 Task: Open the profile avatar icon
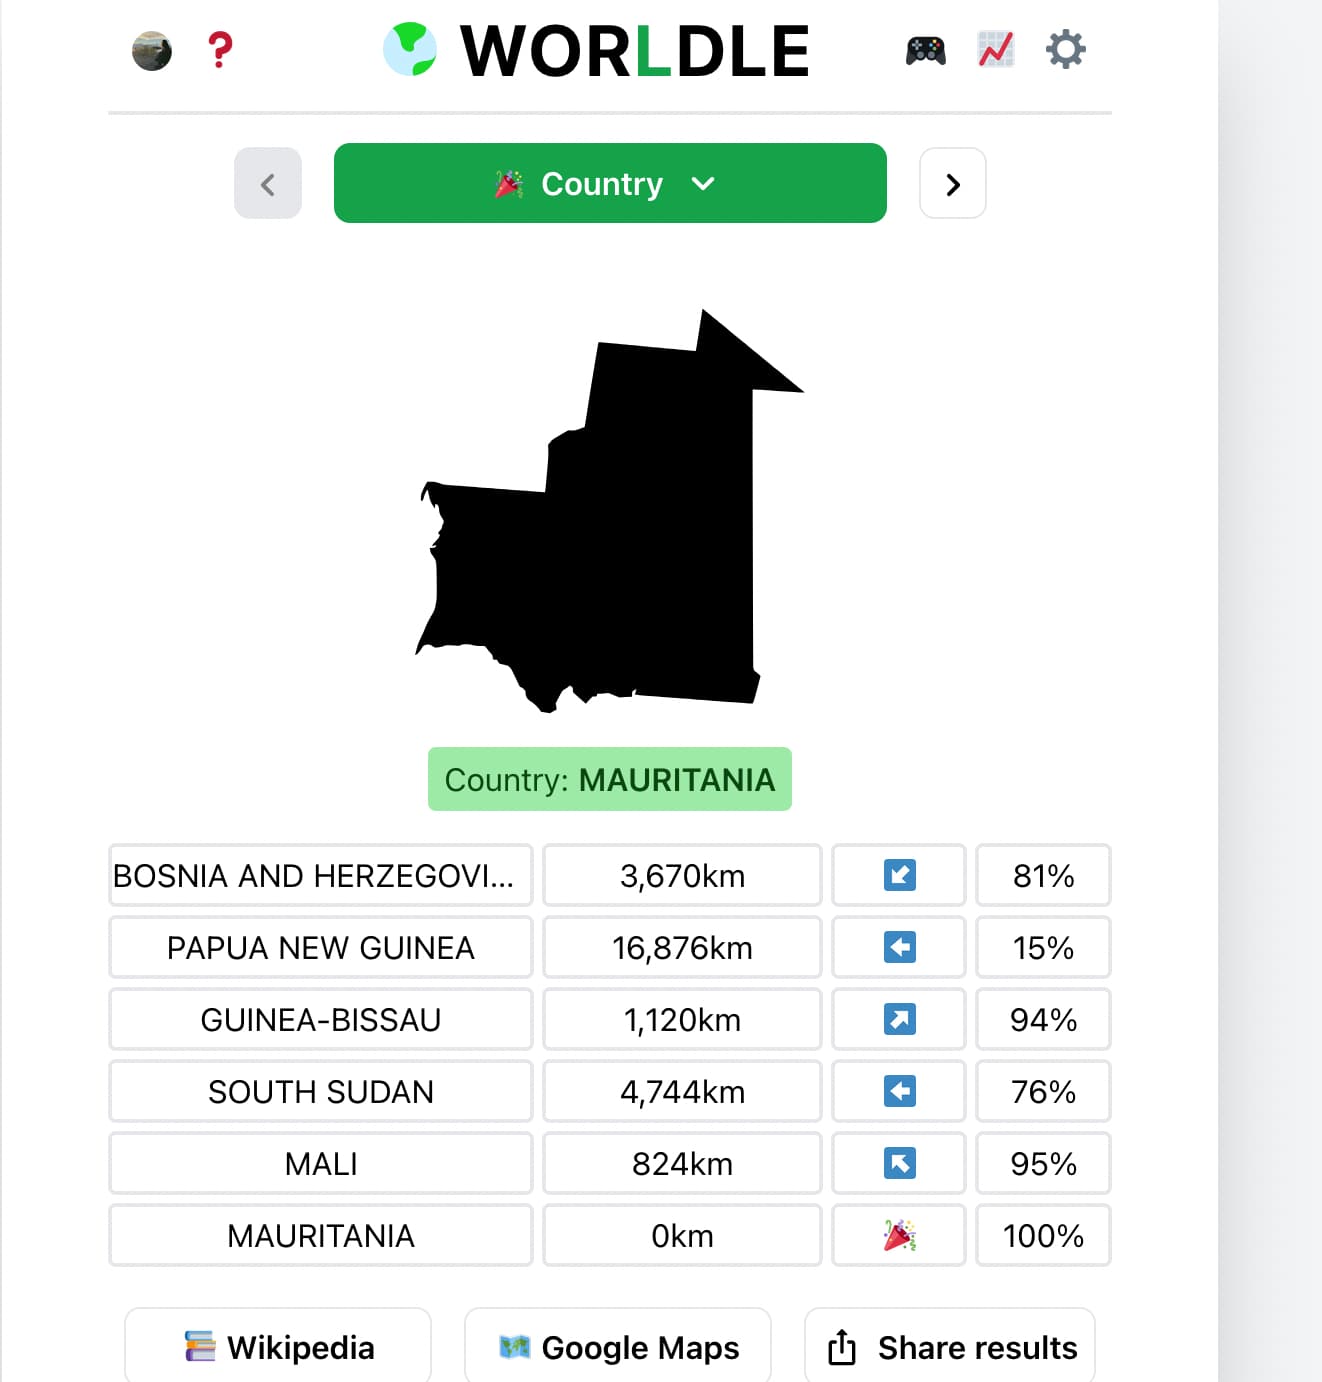pos(152,51)
